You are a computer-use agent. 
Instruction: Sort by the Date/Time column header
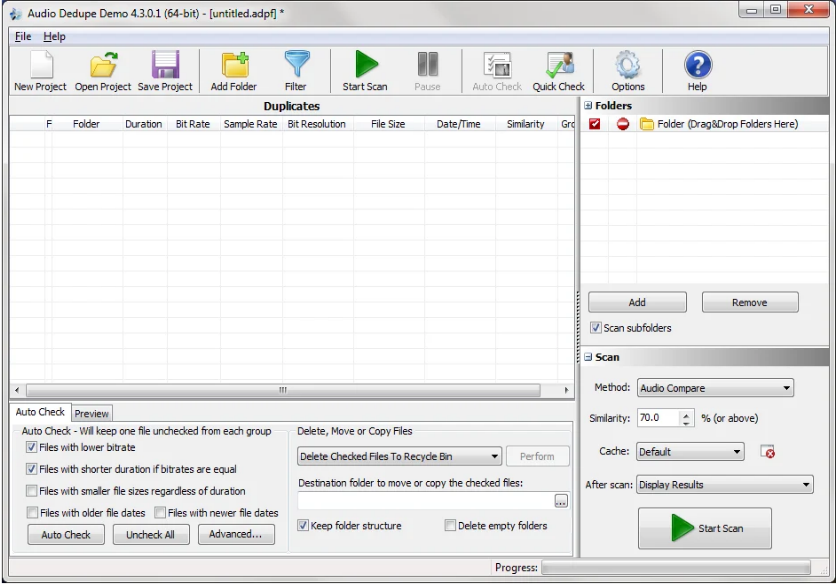pos(459,124)
